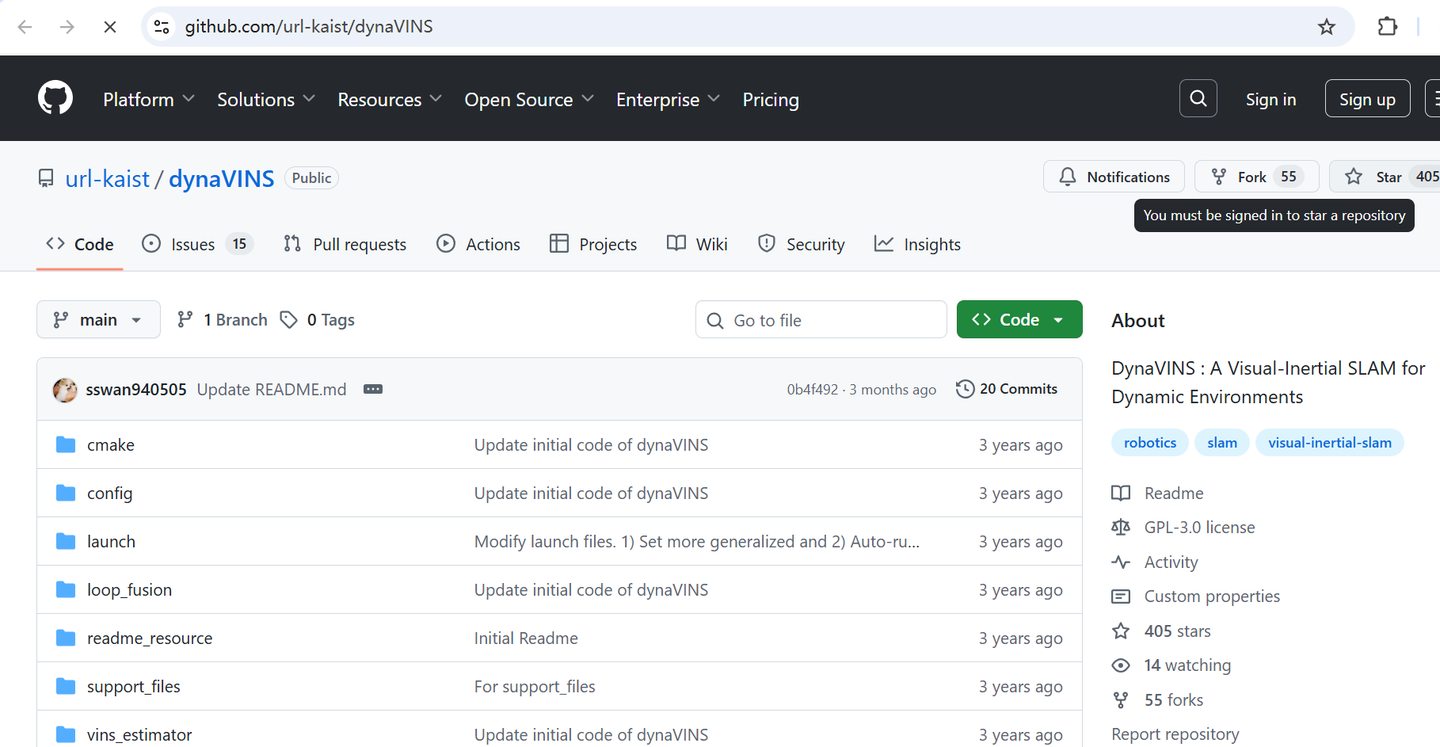Switch to the Pull requests tab

(345, 244)
